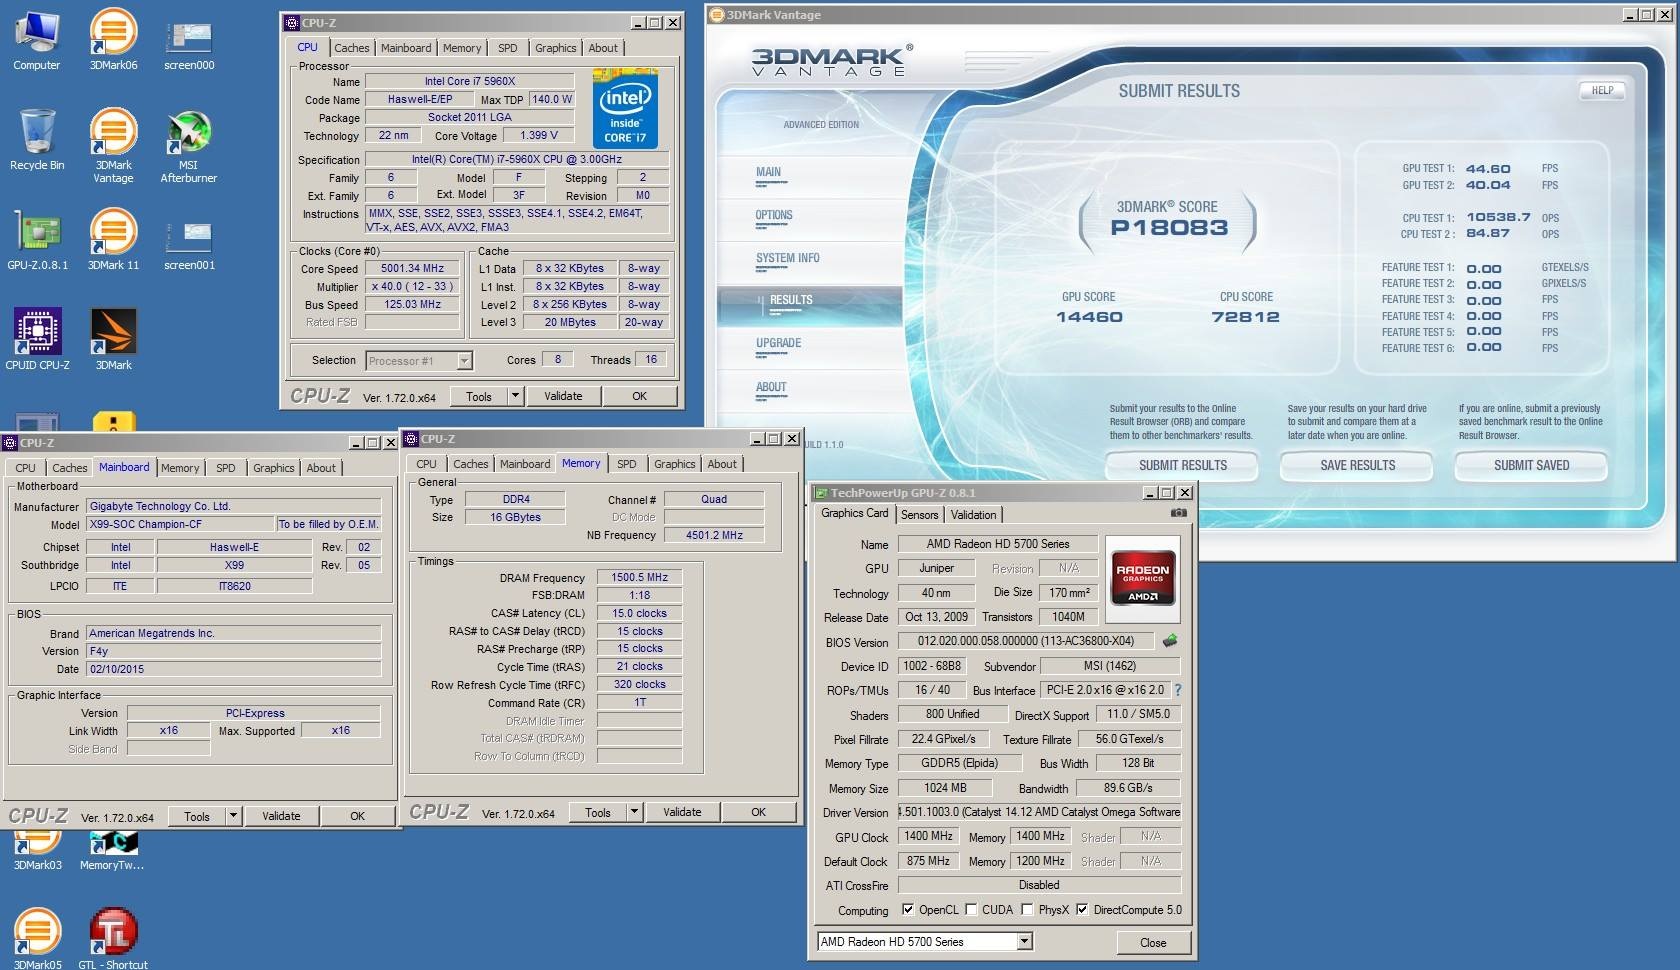Open UPGRADE in 3DMark Vantage sidebar
This screenshot has width=1680, height=970.
(778, 344)
